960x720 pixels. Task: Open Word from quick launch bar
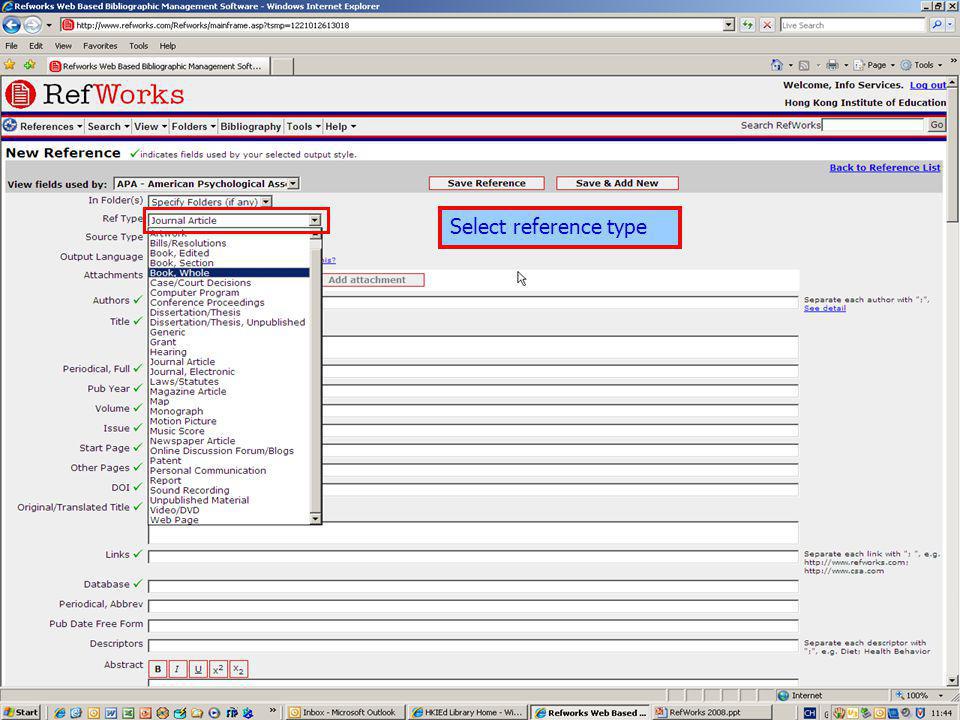pyautogui.click(x=111, y=713)
